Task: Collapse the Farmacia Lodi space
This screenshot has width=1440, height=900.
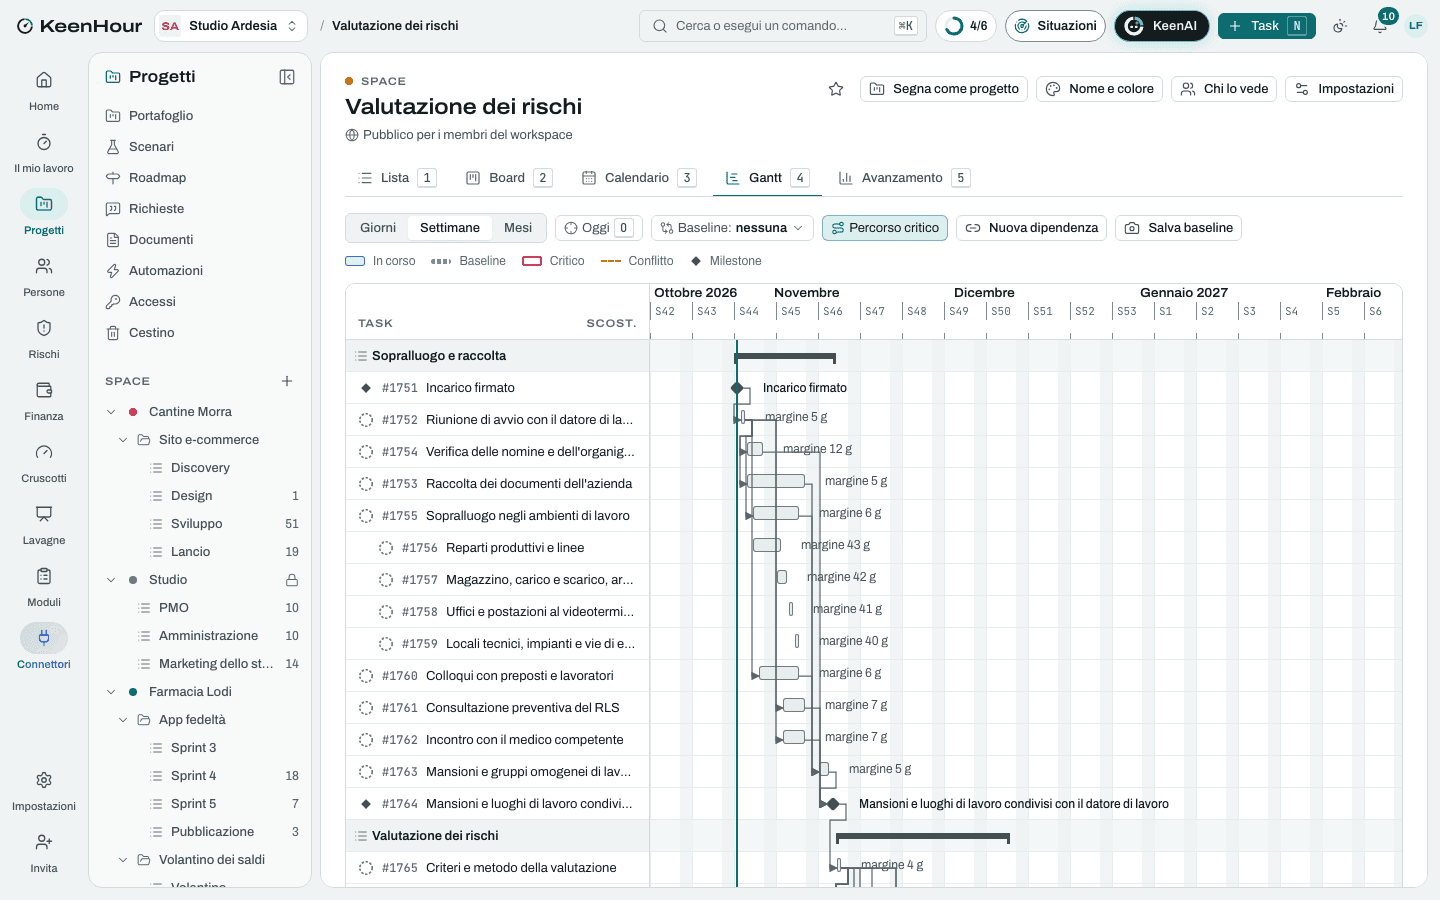Action: pyautogui.click(x=111, y=692)
